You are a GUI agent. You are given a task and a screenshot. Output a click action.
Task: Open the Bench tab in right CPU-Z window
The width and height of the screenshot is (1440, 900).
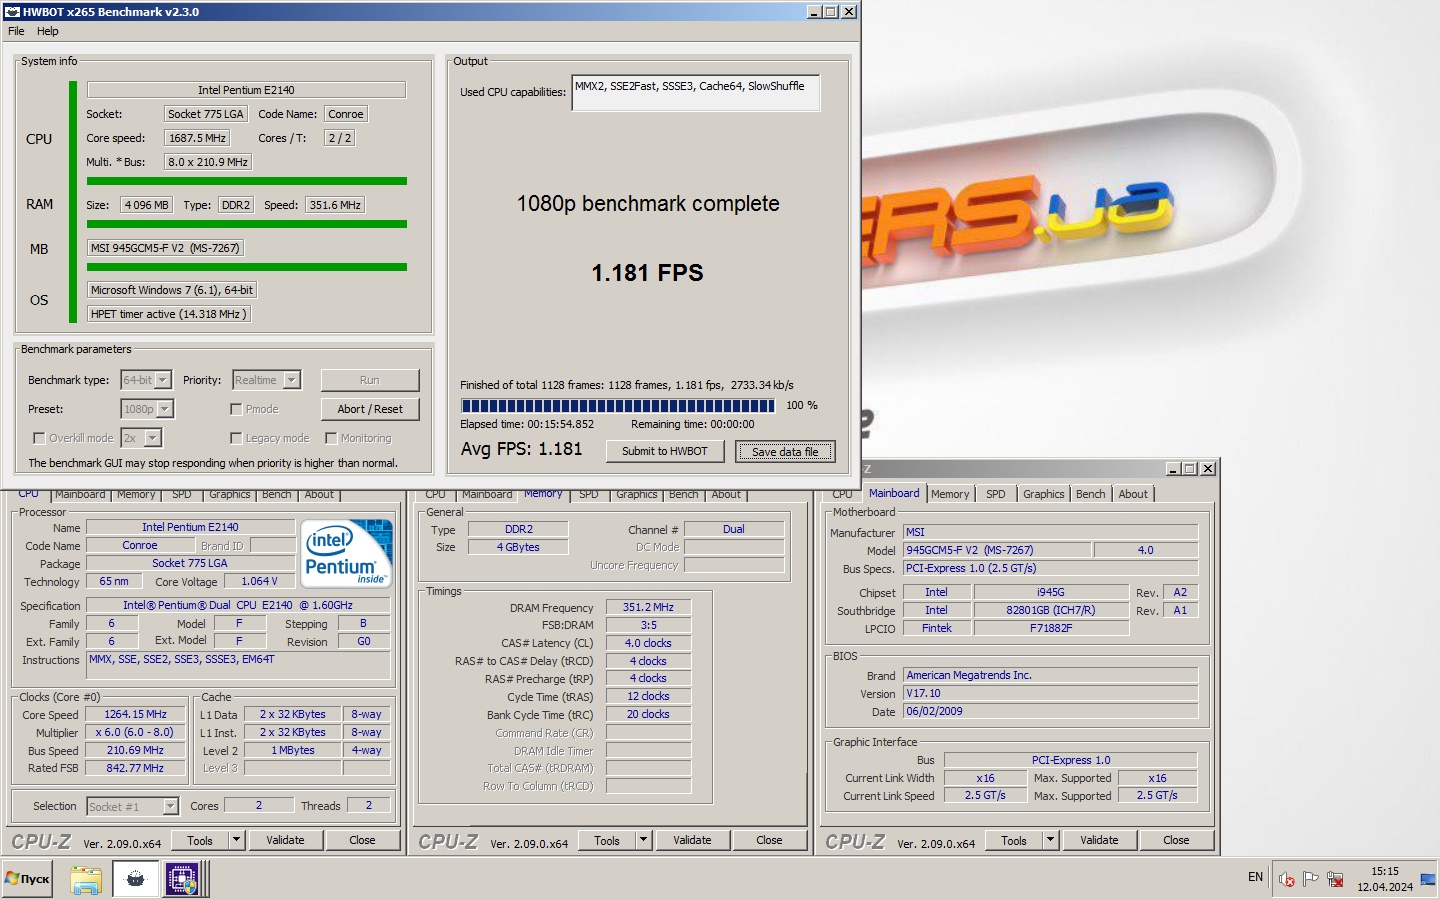(1091, 494)
